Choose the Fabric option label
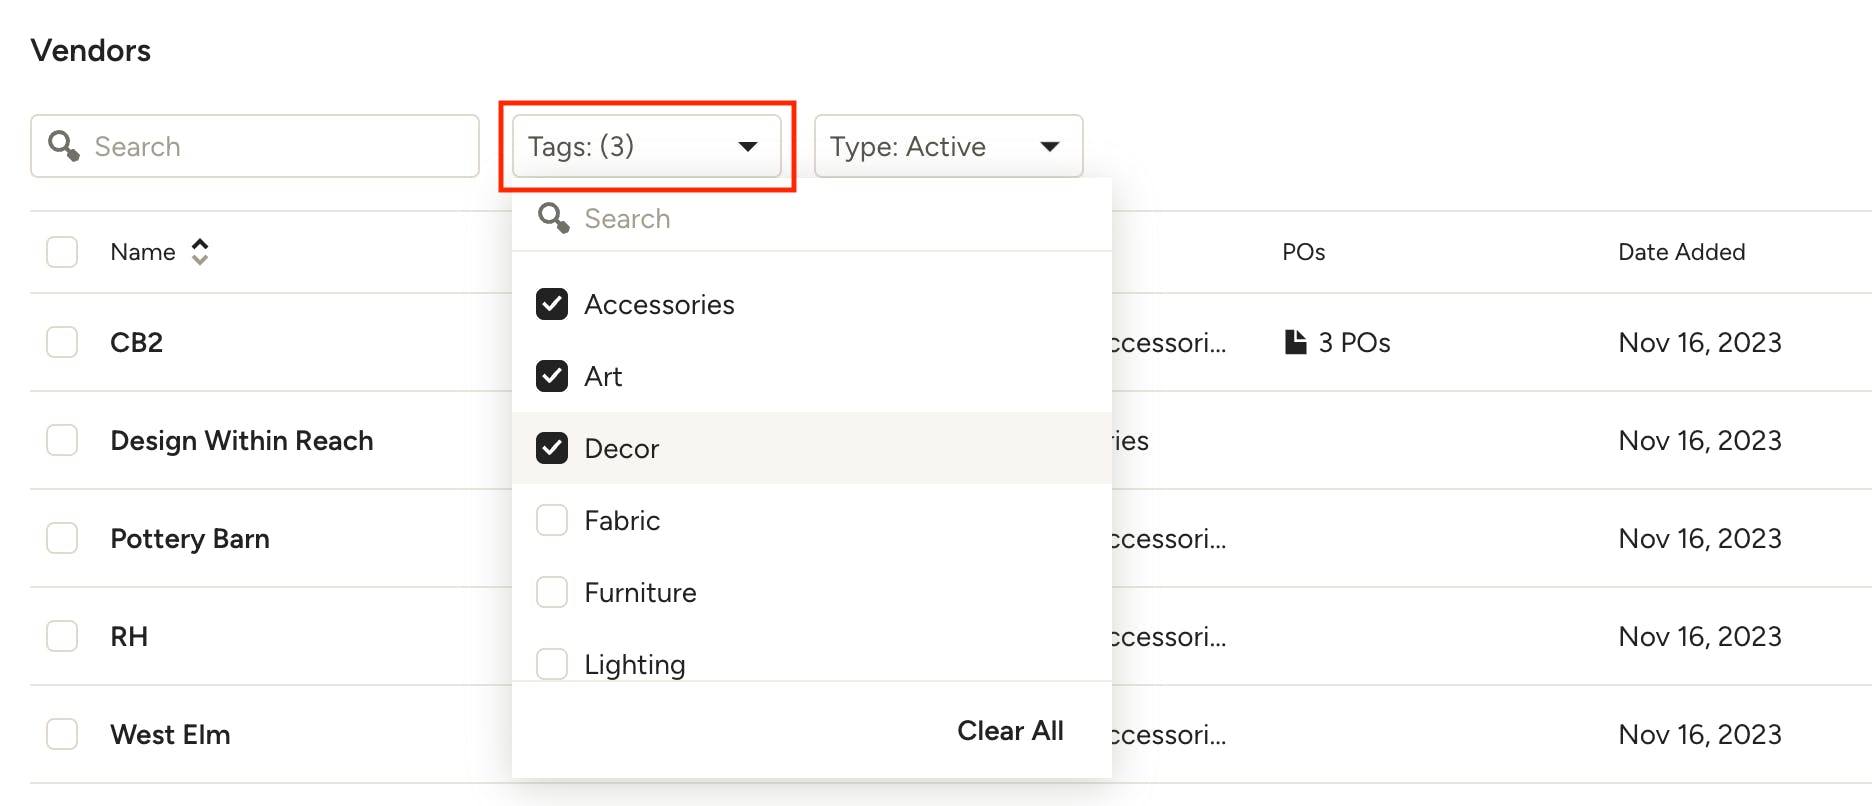The width and height of the screenshot is (1872, 806). [622, 520]
